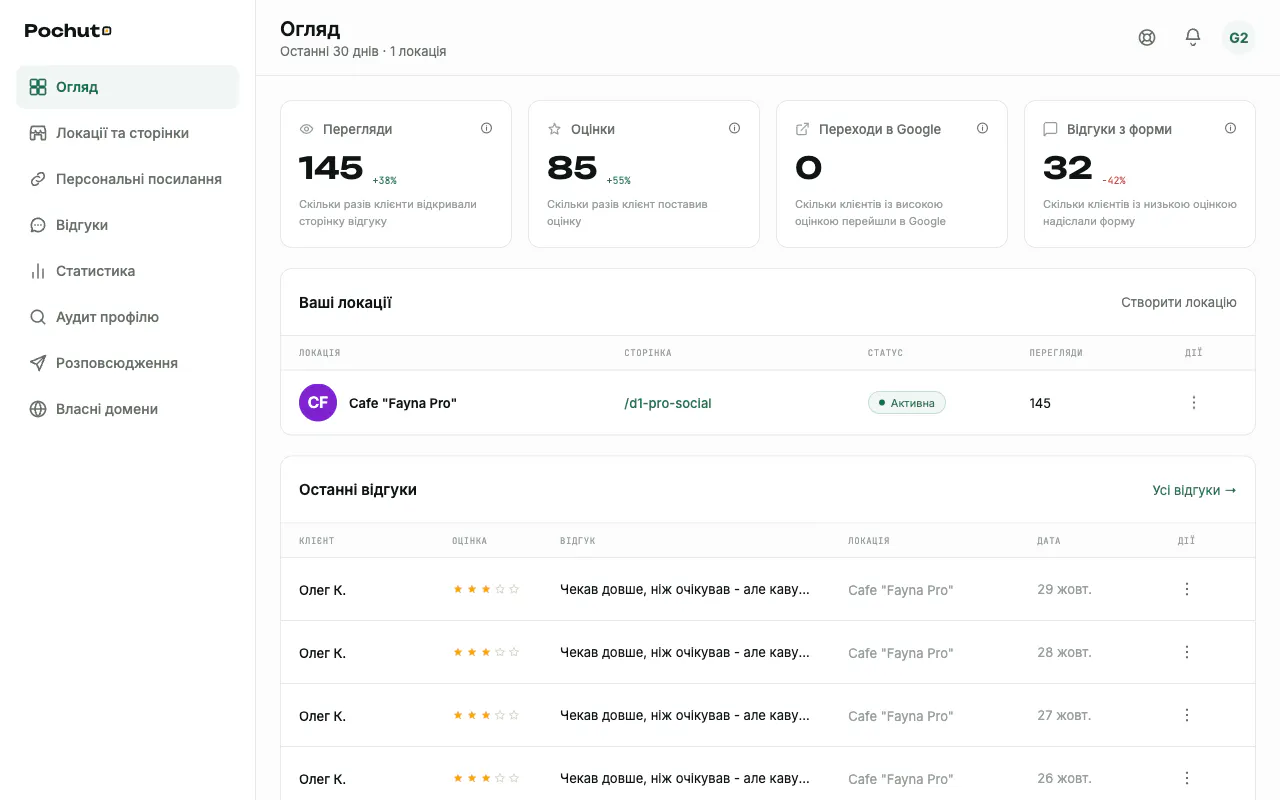Show info tooltip for Переходи в Google card

coord(983,128)
